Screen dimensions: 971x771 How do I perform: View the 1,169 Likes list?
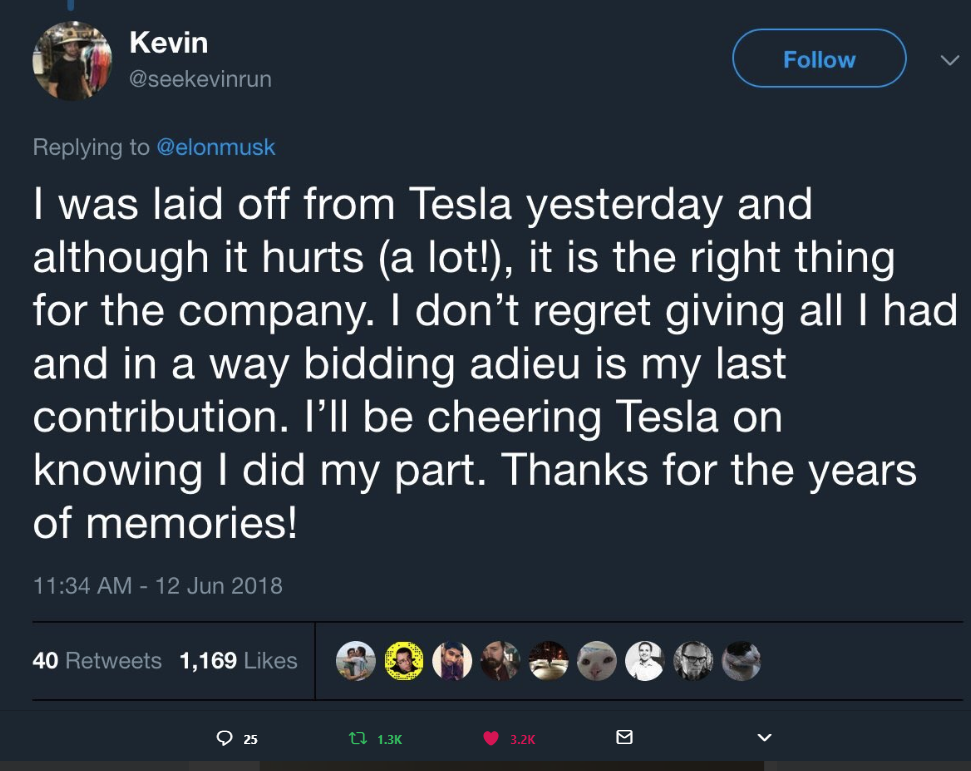point(238,661)
